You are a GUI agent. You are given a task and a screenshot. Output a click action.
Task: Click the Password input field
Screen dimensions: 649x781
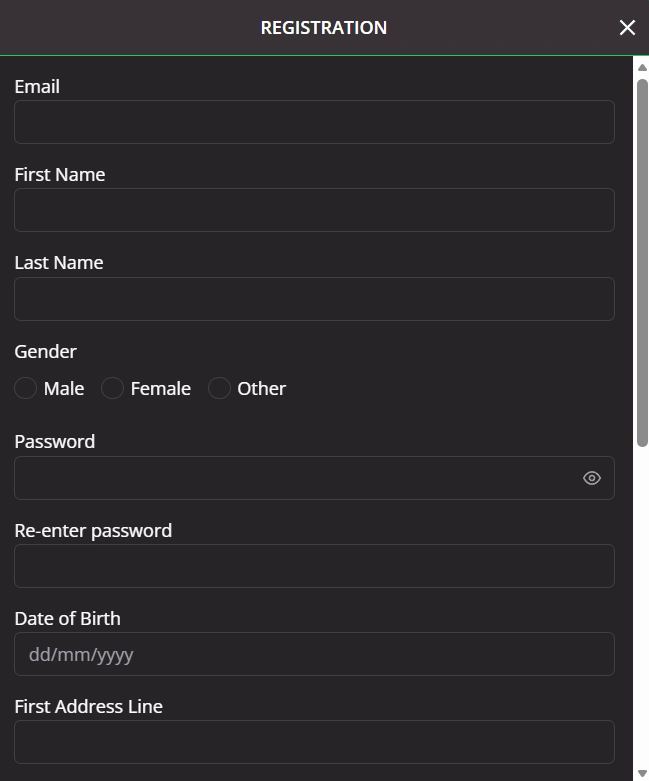coord(314,478)
